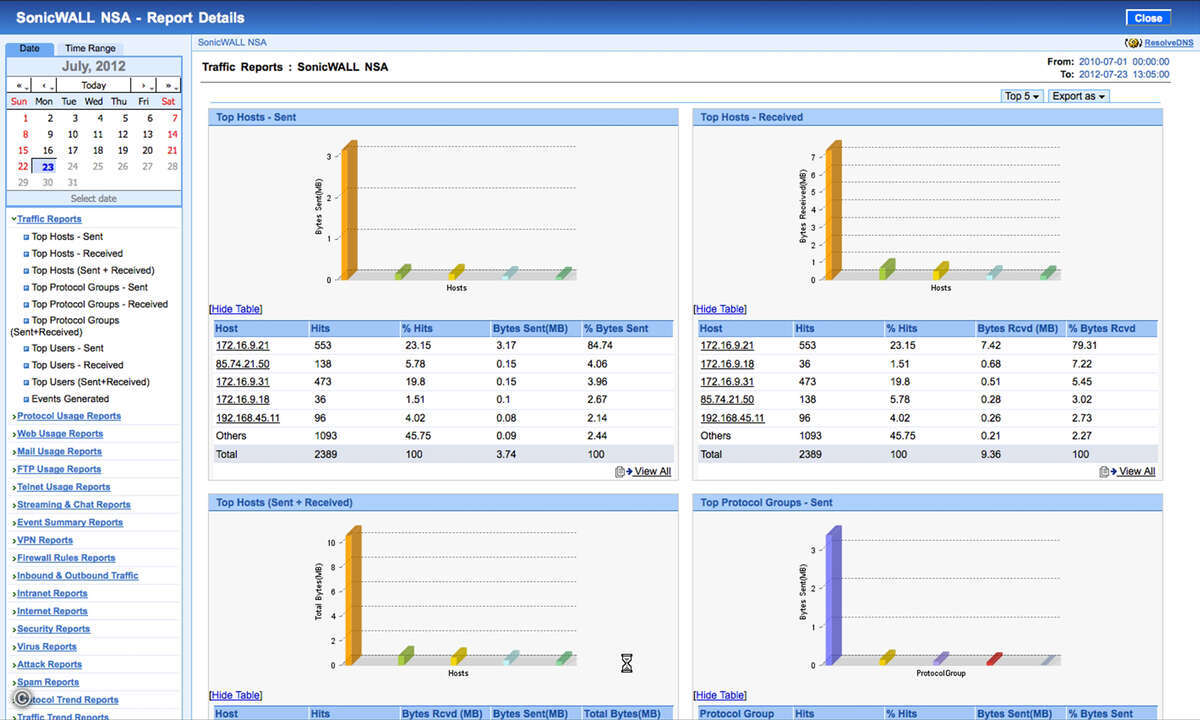Screen dimensions: 1200x720
Task: Open Inbound & Outbound Traffic link
Action: (x=77, y=576)
